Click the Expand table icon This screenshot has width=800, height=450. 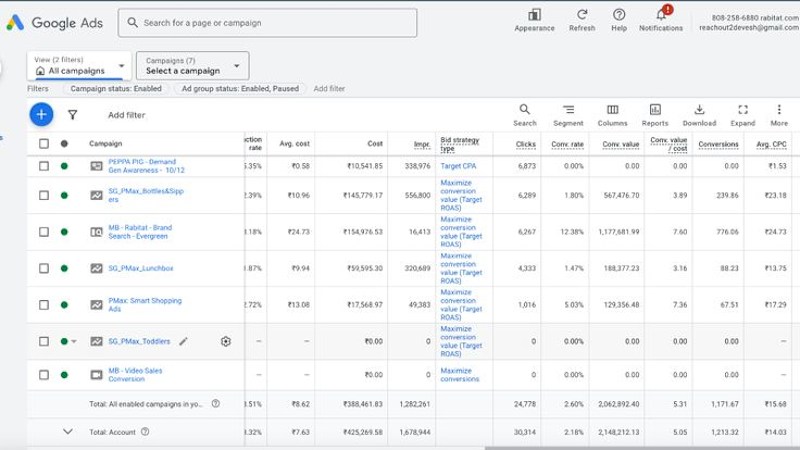(x=743, y=109)
